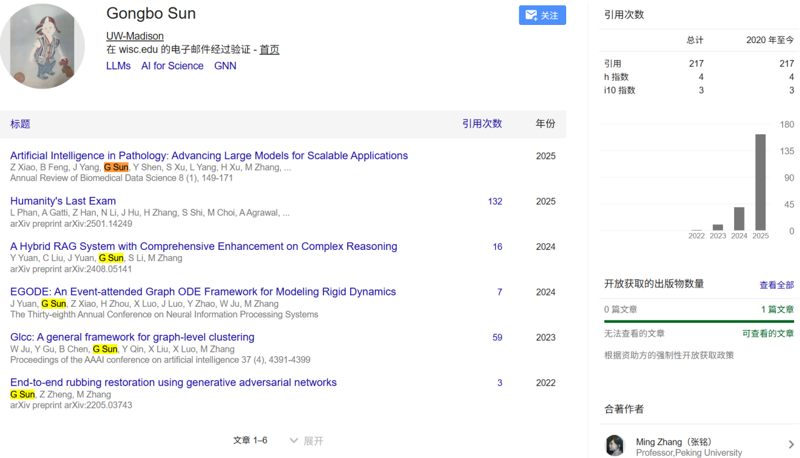This screenshot has height=458, width=800.
Task: Sort articles by citation count column header
Action: [x=481, y=124]
